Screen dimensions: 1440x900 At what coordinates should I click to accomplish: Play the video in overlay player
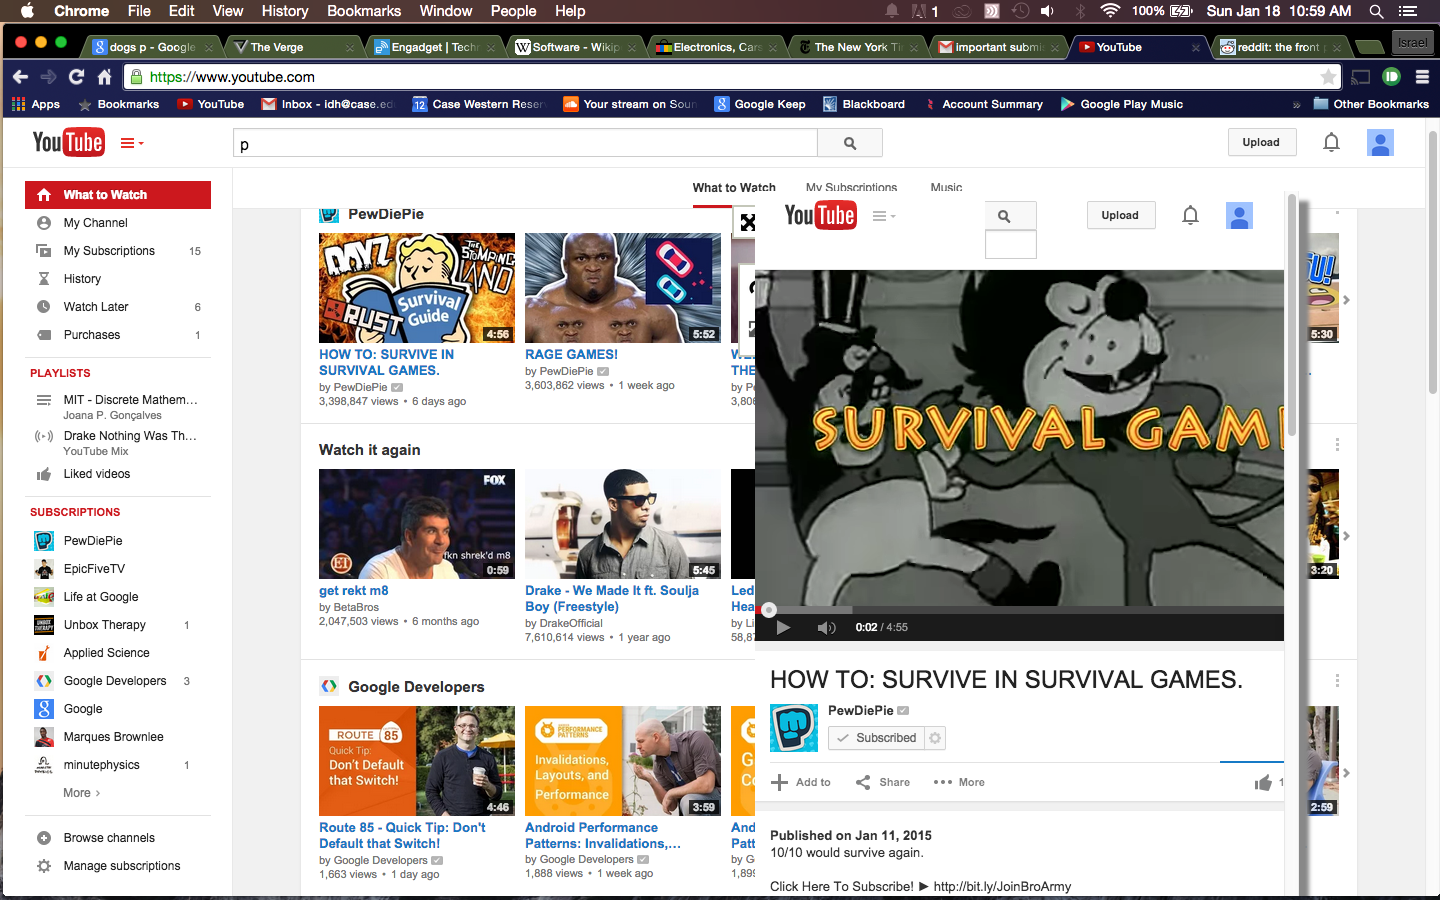(x=783, y=627)
